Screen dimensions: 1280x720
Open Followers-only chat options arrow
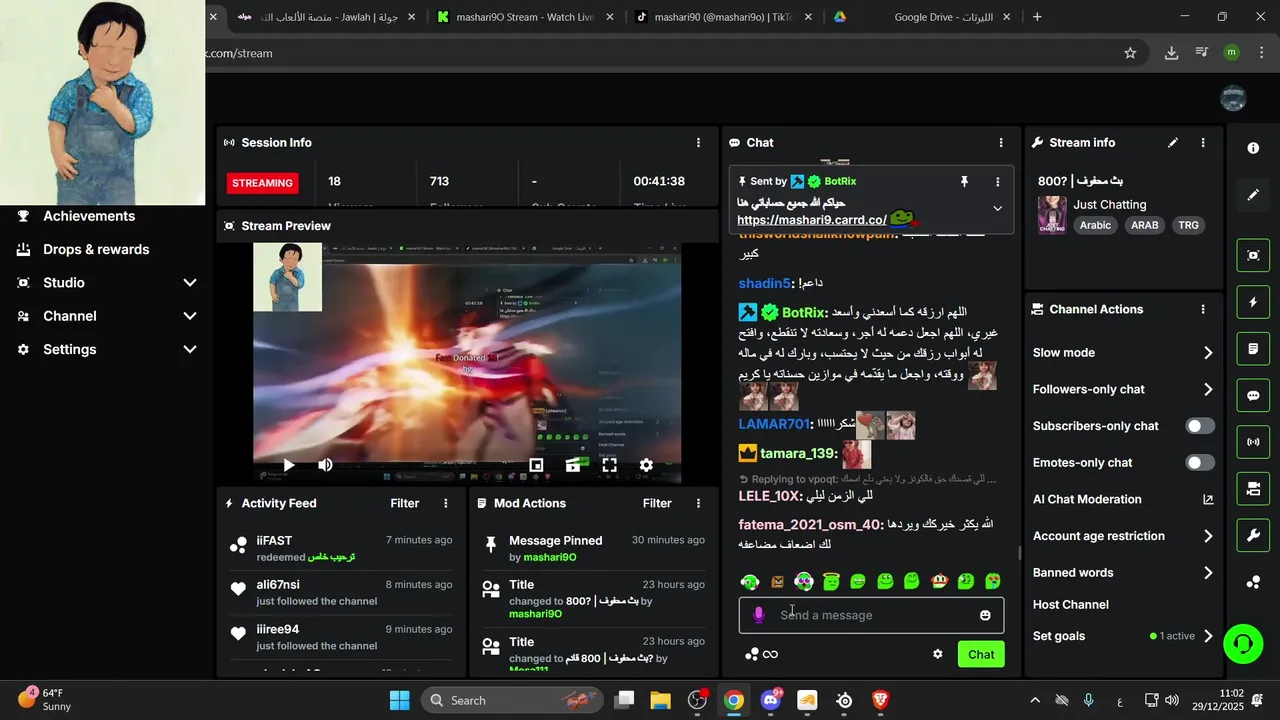click(1208, 390)
